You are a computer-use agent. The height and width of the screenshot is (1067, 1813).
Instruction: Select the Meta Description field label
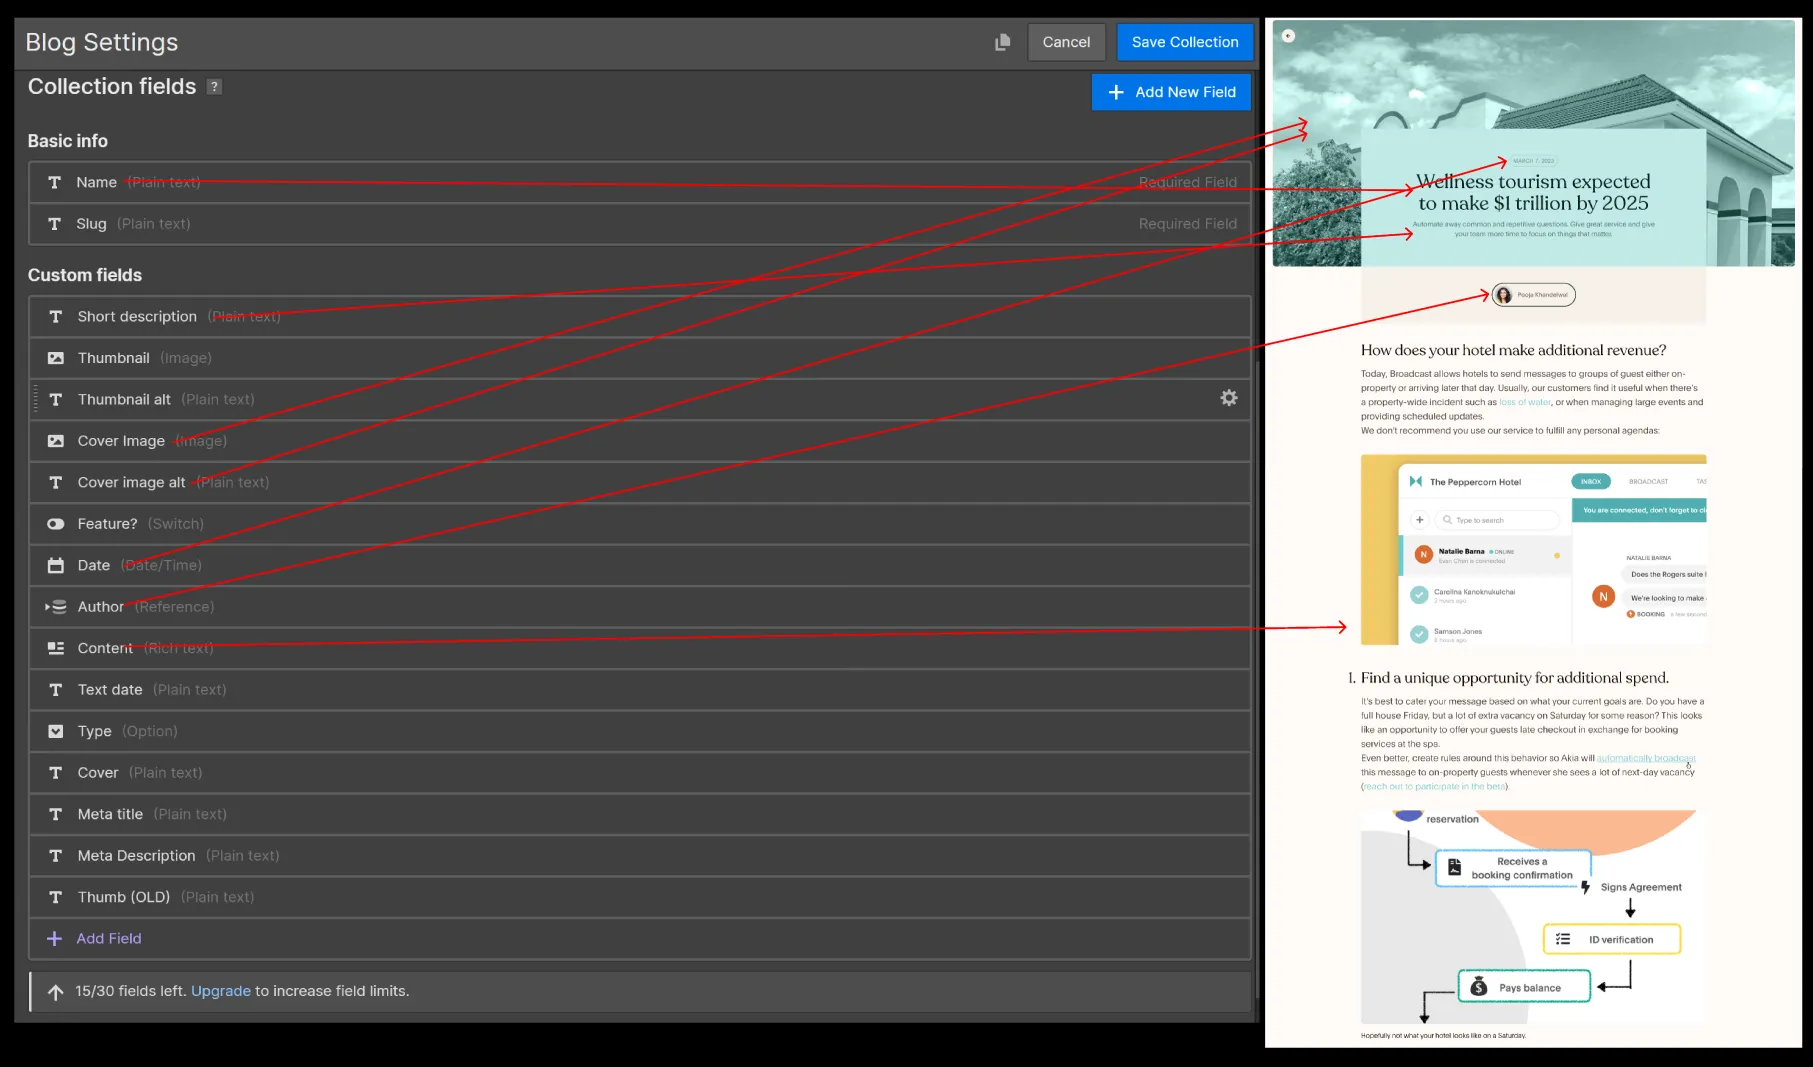[x=136, y=856]
